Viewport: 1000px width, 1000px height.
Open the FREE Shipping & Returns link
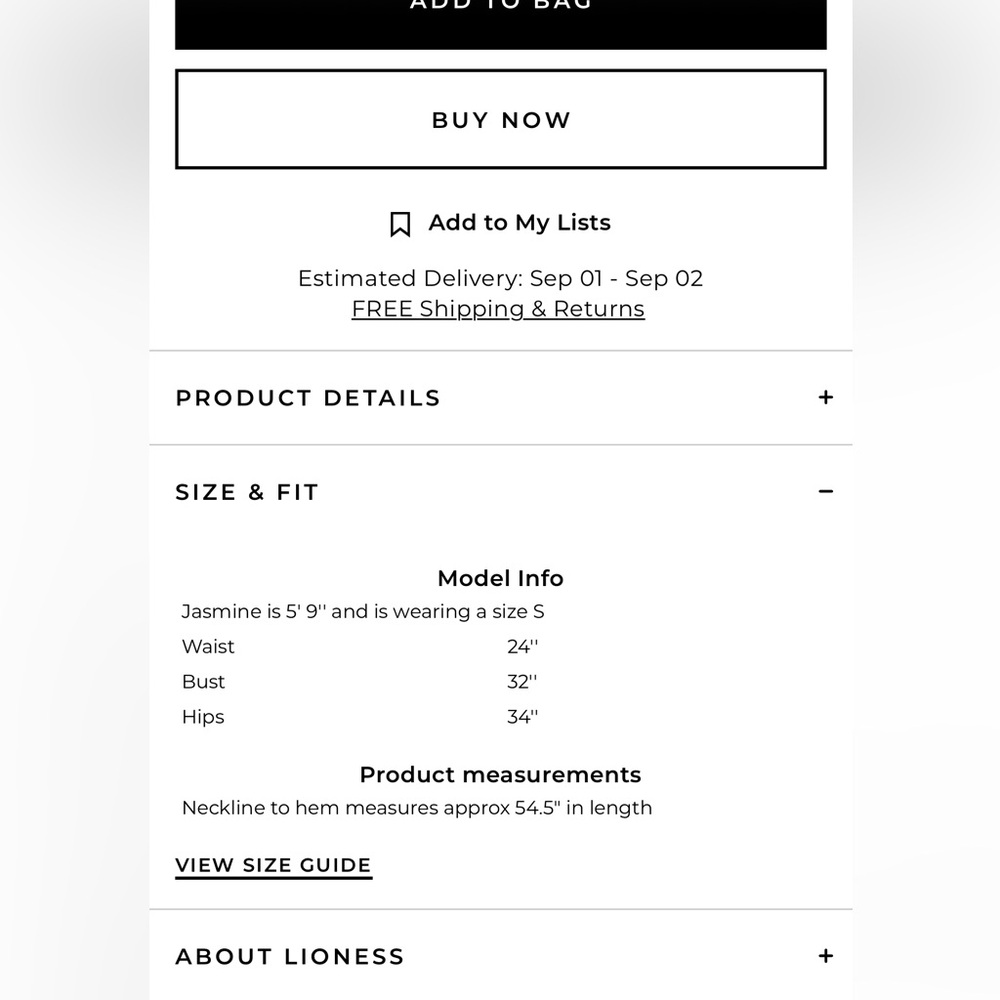click(498, 309)
